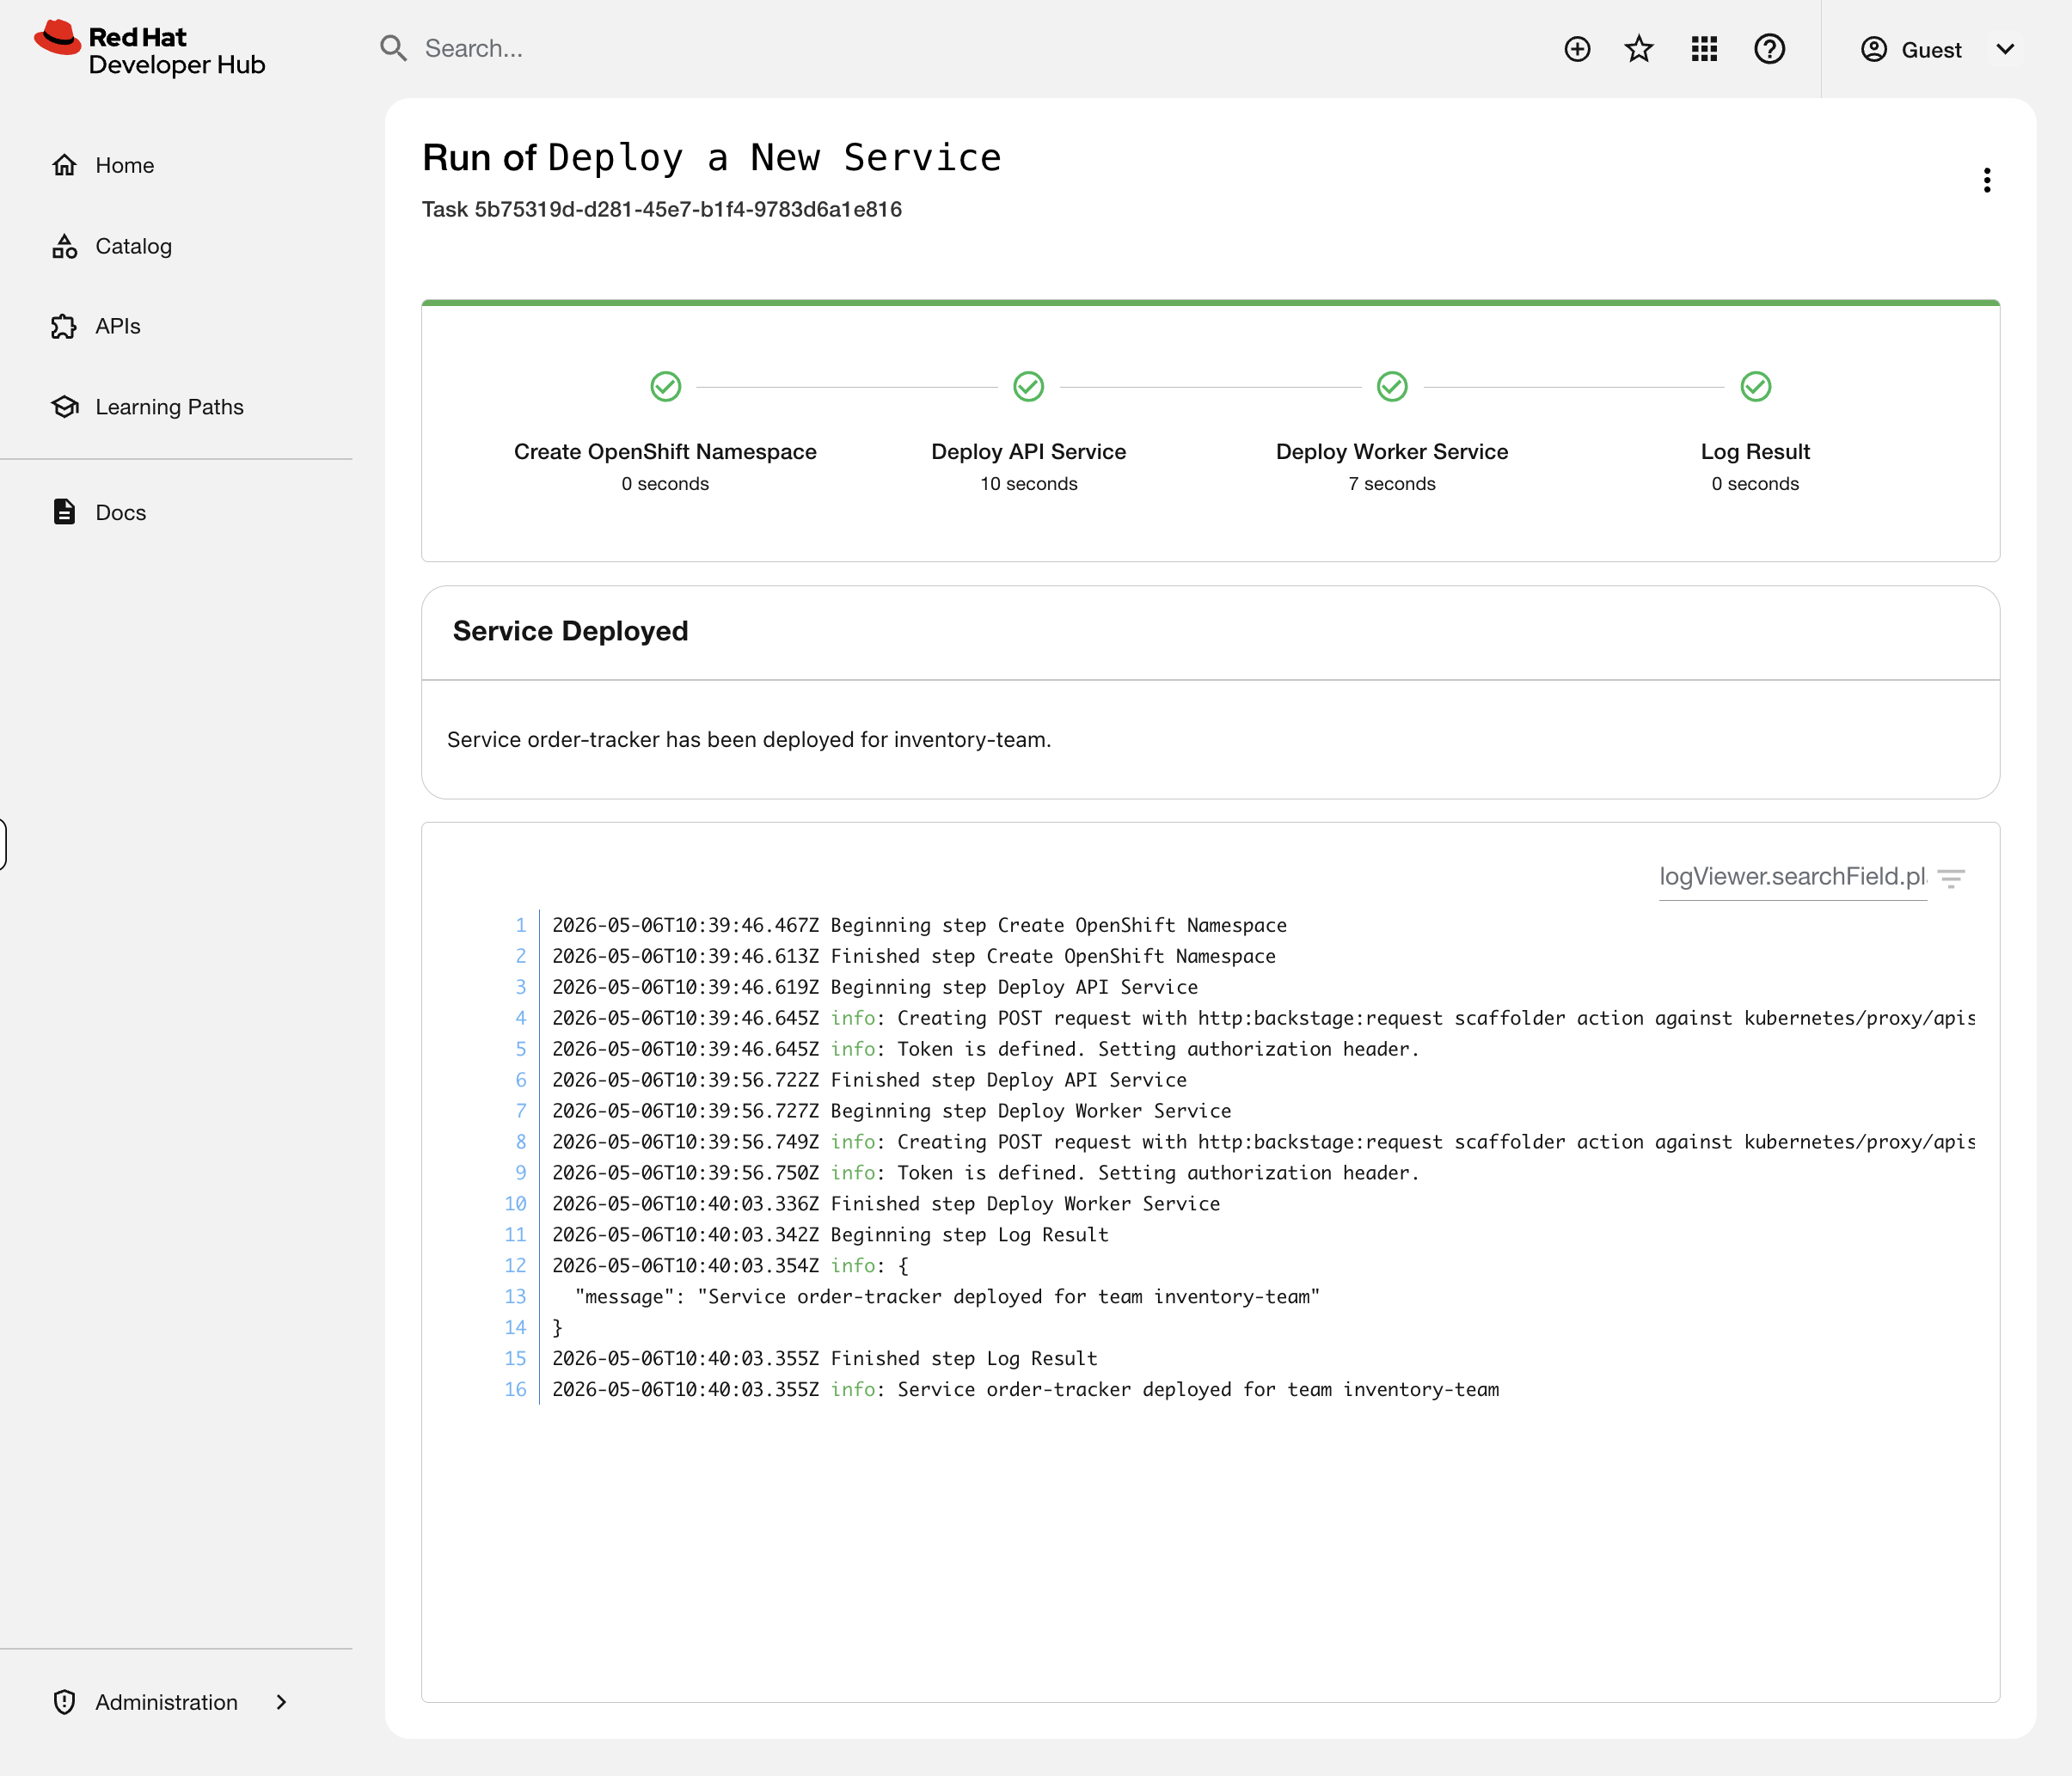
Task: Click log line number 8
Action: [520, 1142]
